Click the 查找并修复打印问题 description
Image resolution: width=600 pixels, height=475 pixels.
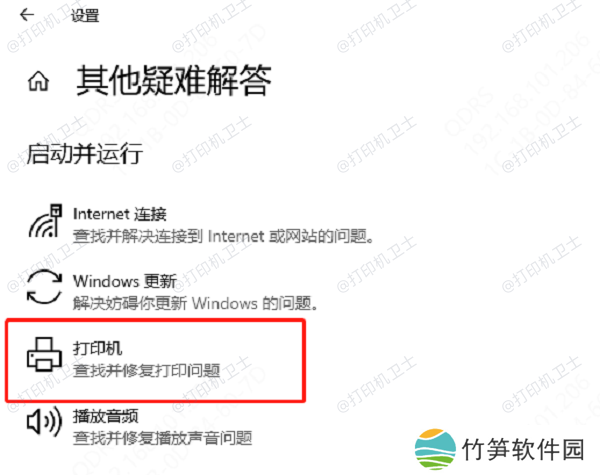pos(147,371)
